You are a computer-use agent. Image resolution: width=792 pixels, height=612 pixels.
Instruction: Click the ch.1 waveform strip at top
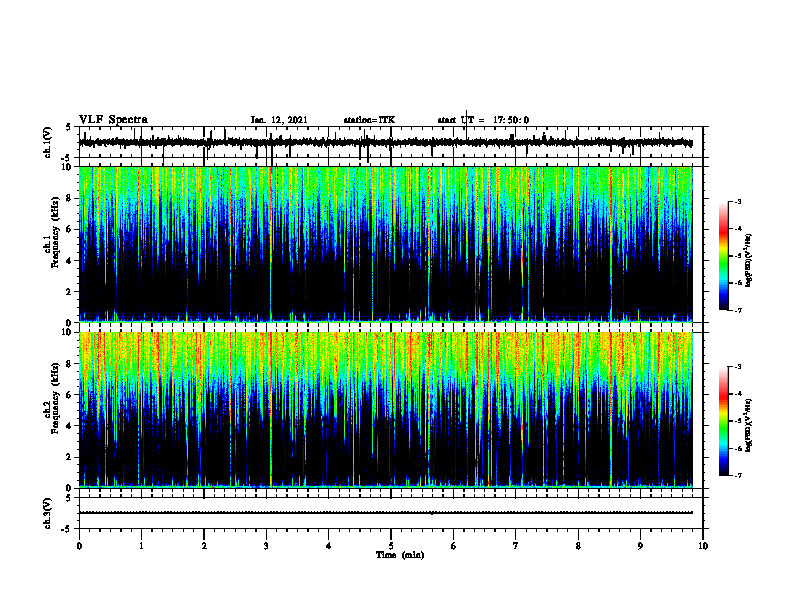click(391, 142)
